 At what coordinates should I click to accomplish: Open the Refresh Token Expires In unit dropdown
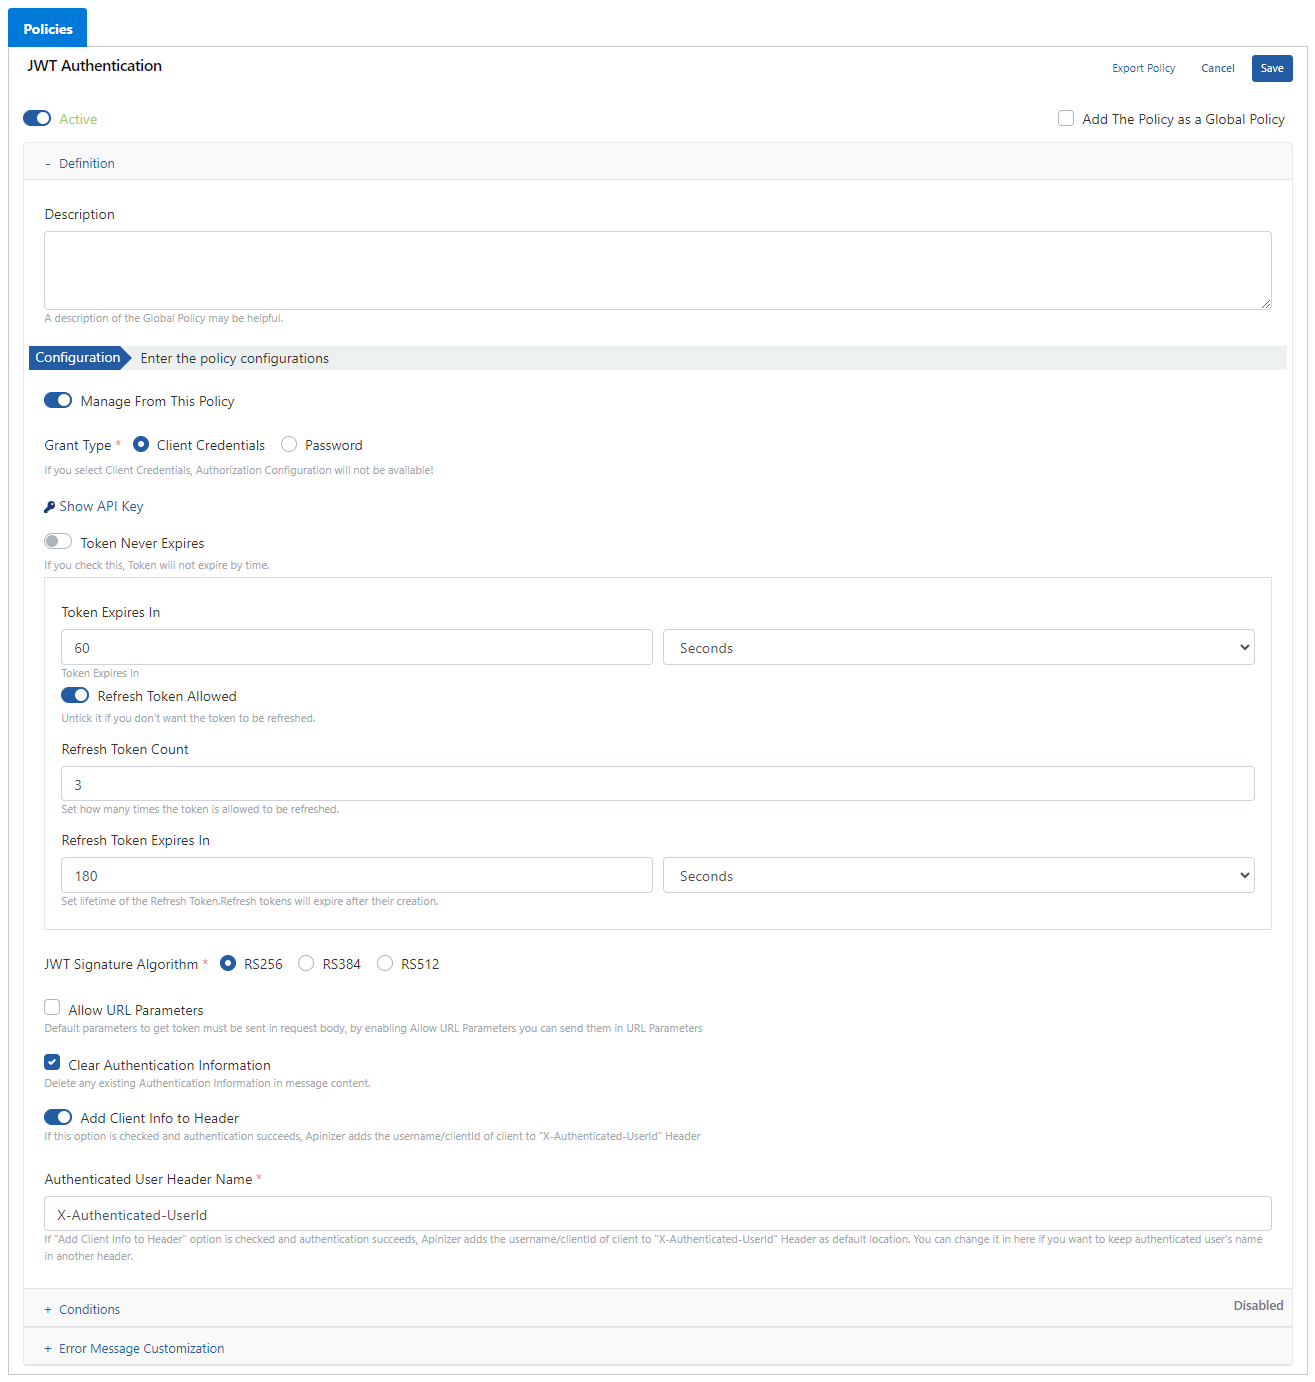coord(958,876)
